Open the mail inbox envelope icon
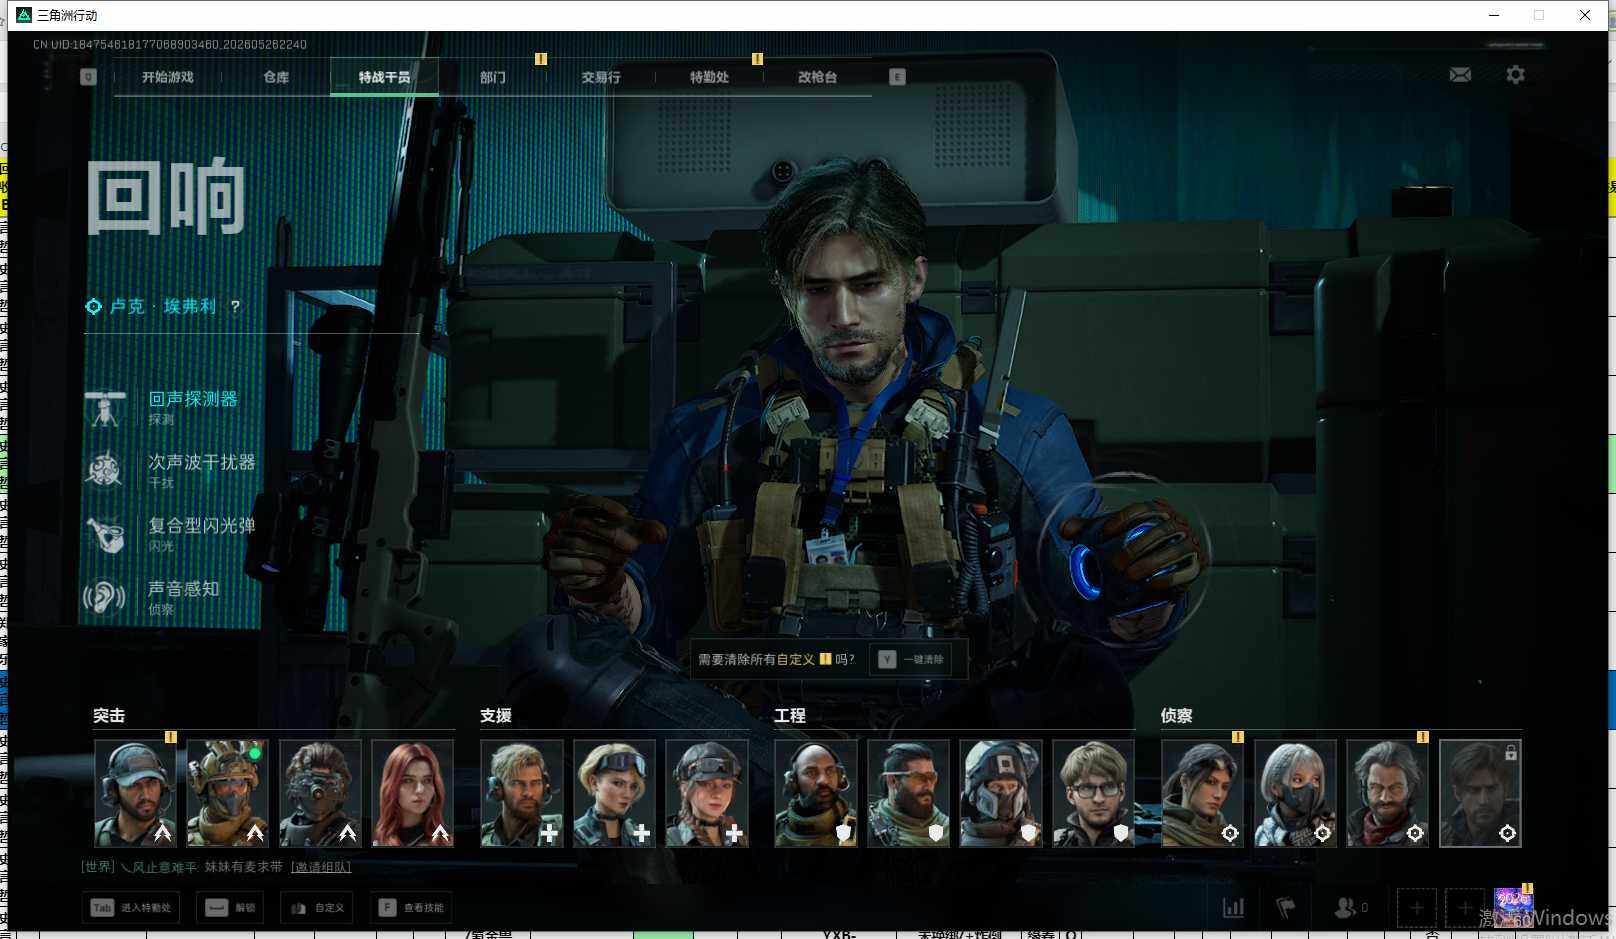Viewport: 1616px width, 939px height. 1460,75
